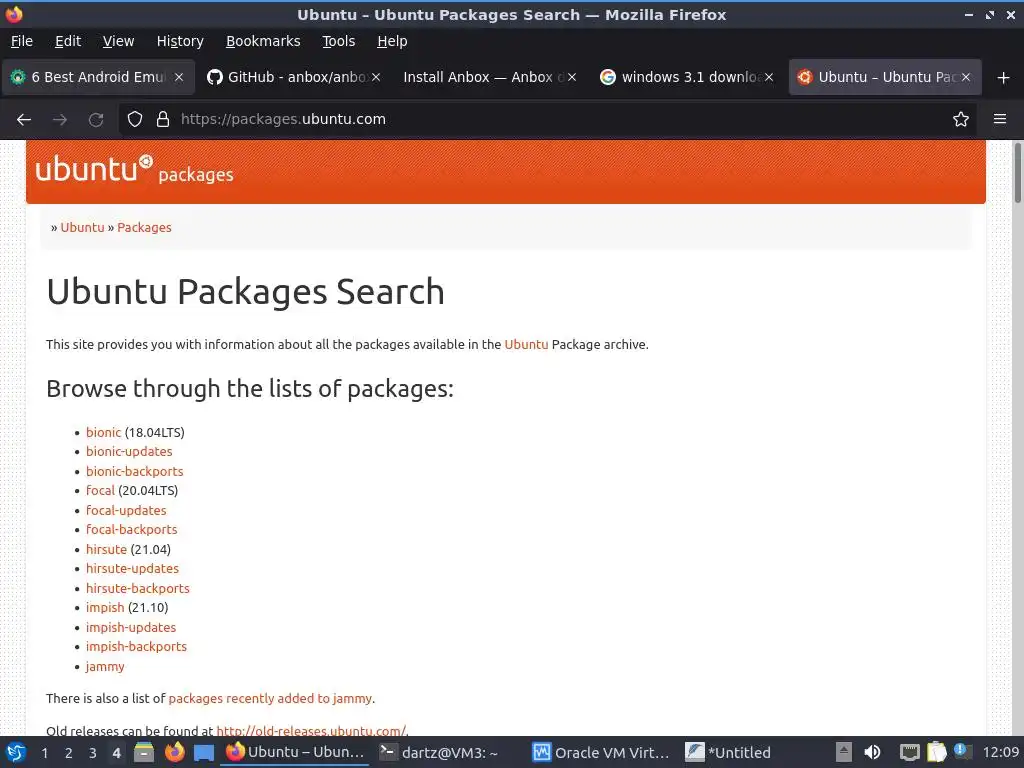Screen dimensions: 1024x768
Task: Switch to workspace 4
Action: pyautogui.click(x=116, y=753)
